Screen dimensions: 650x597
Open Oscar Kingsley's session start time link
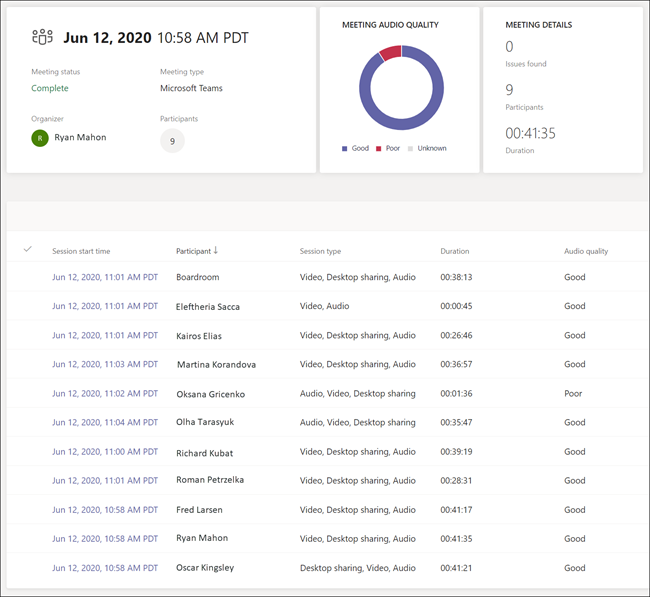(105, 568)
